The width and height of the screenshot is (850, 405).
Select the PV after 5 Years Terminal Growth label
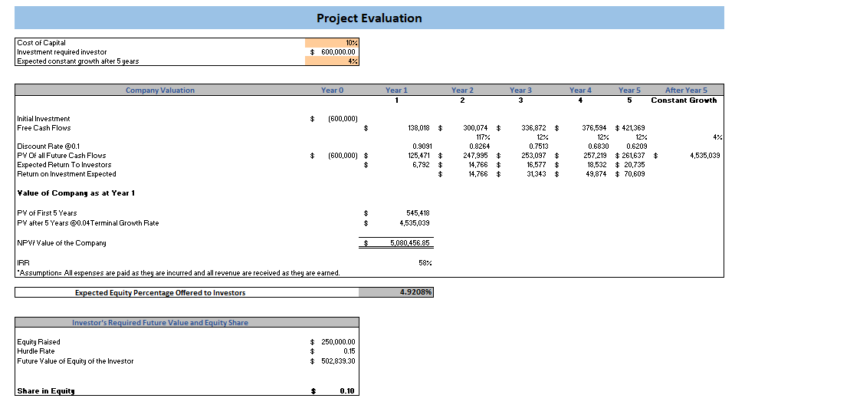(88, 222)
